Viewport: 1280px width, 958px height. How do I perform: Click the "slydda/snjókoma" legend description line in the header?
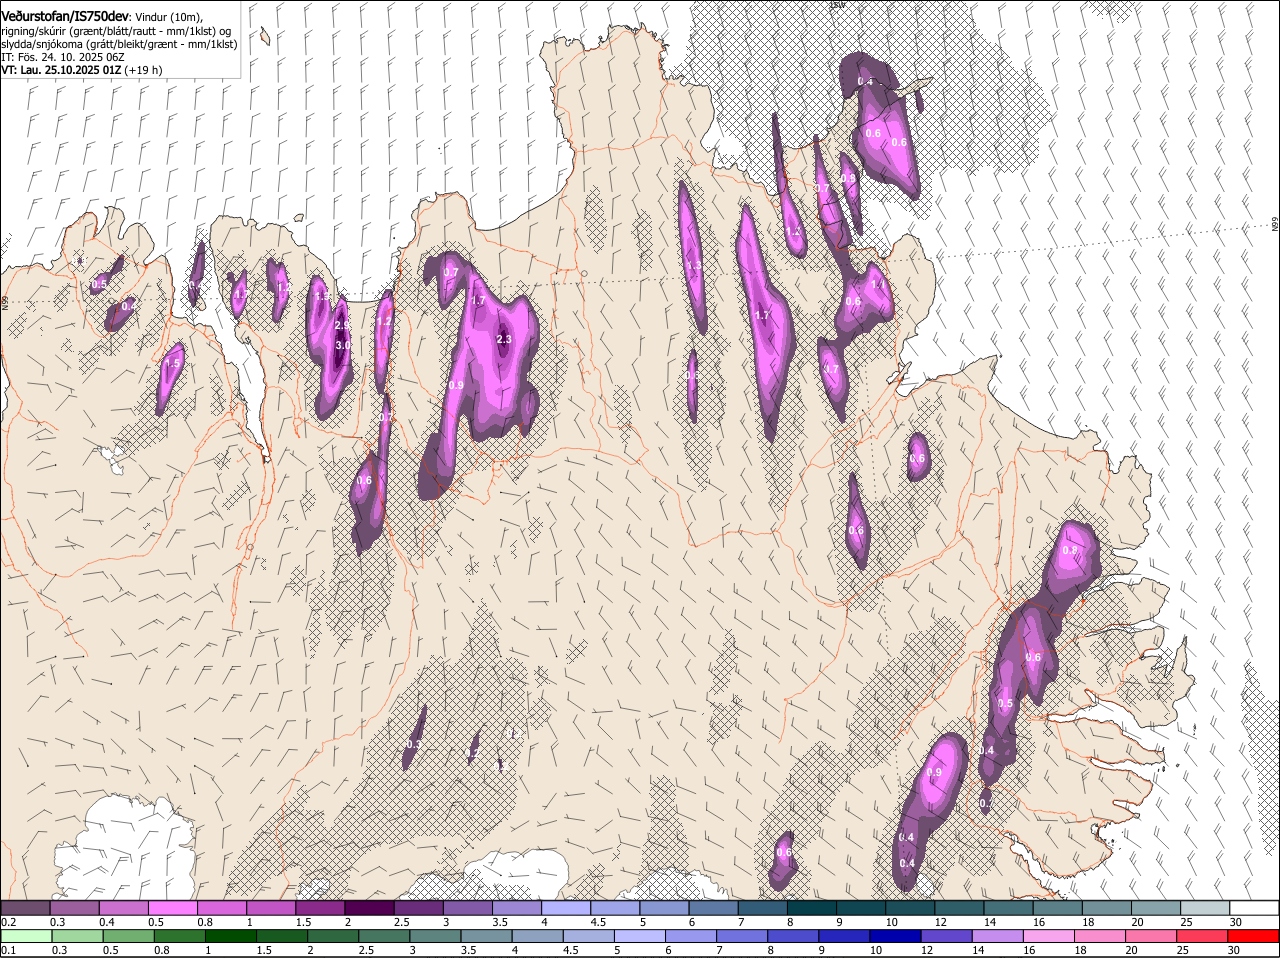coord(119,44)
